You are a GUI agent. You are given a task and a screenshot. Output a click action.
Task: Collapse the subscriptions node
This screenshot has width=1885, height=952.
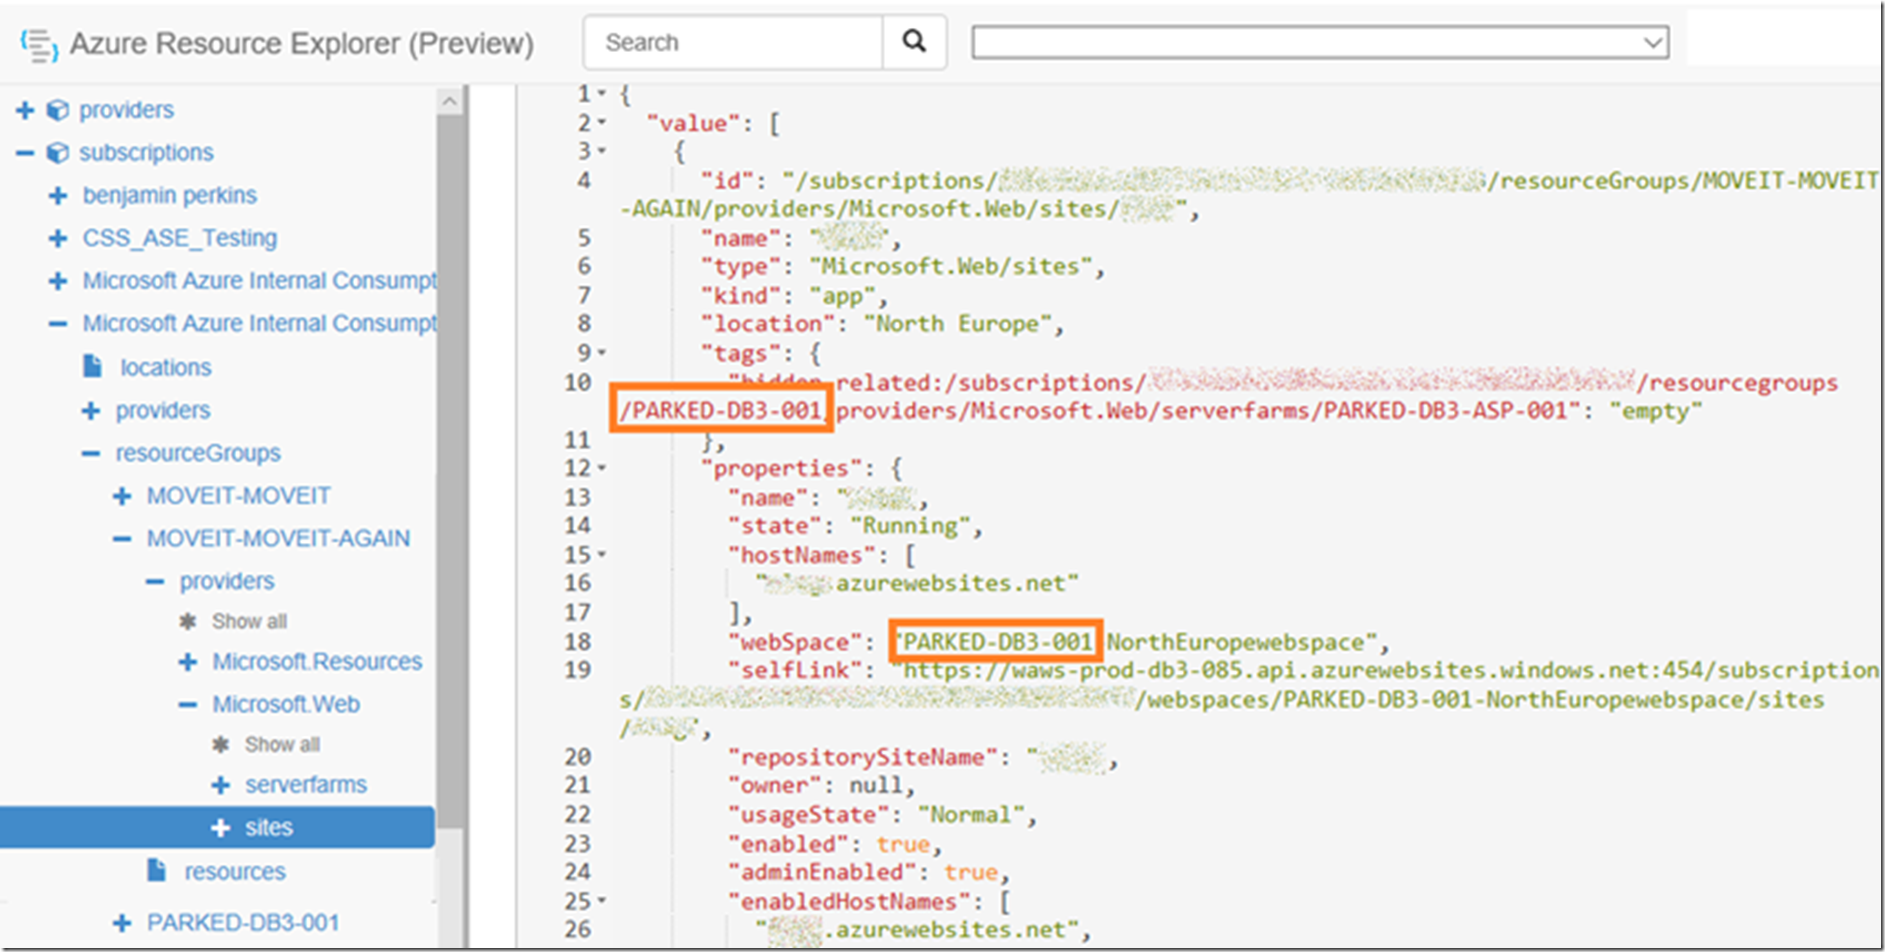pos(25,153)
